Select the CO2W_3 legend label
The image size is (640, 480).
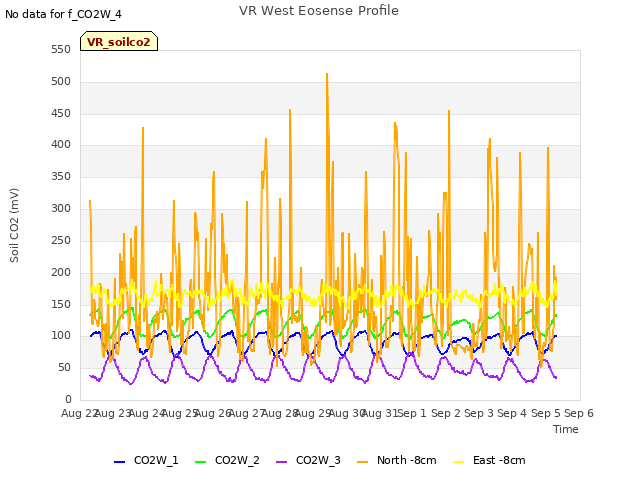[318, 460]
